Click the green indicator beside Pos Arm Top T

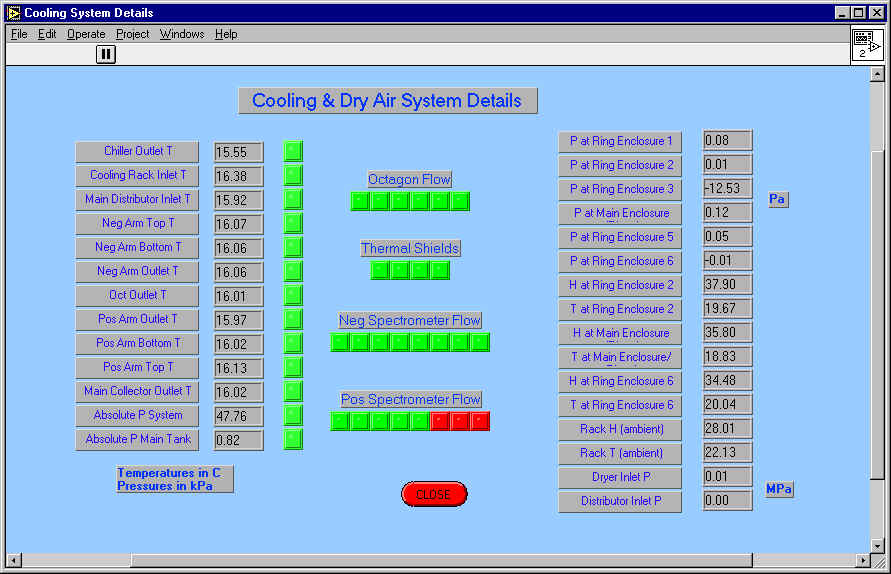pos(293,367)
